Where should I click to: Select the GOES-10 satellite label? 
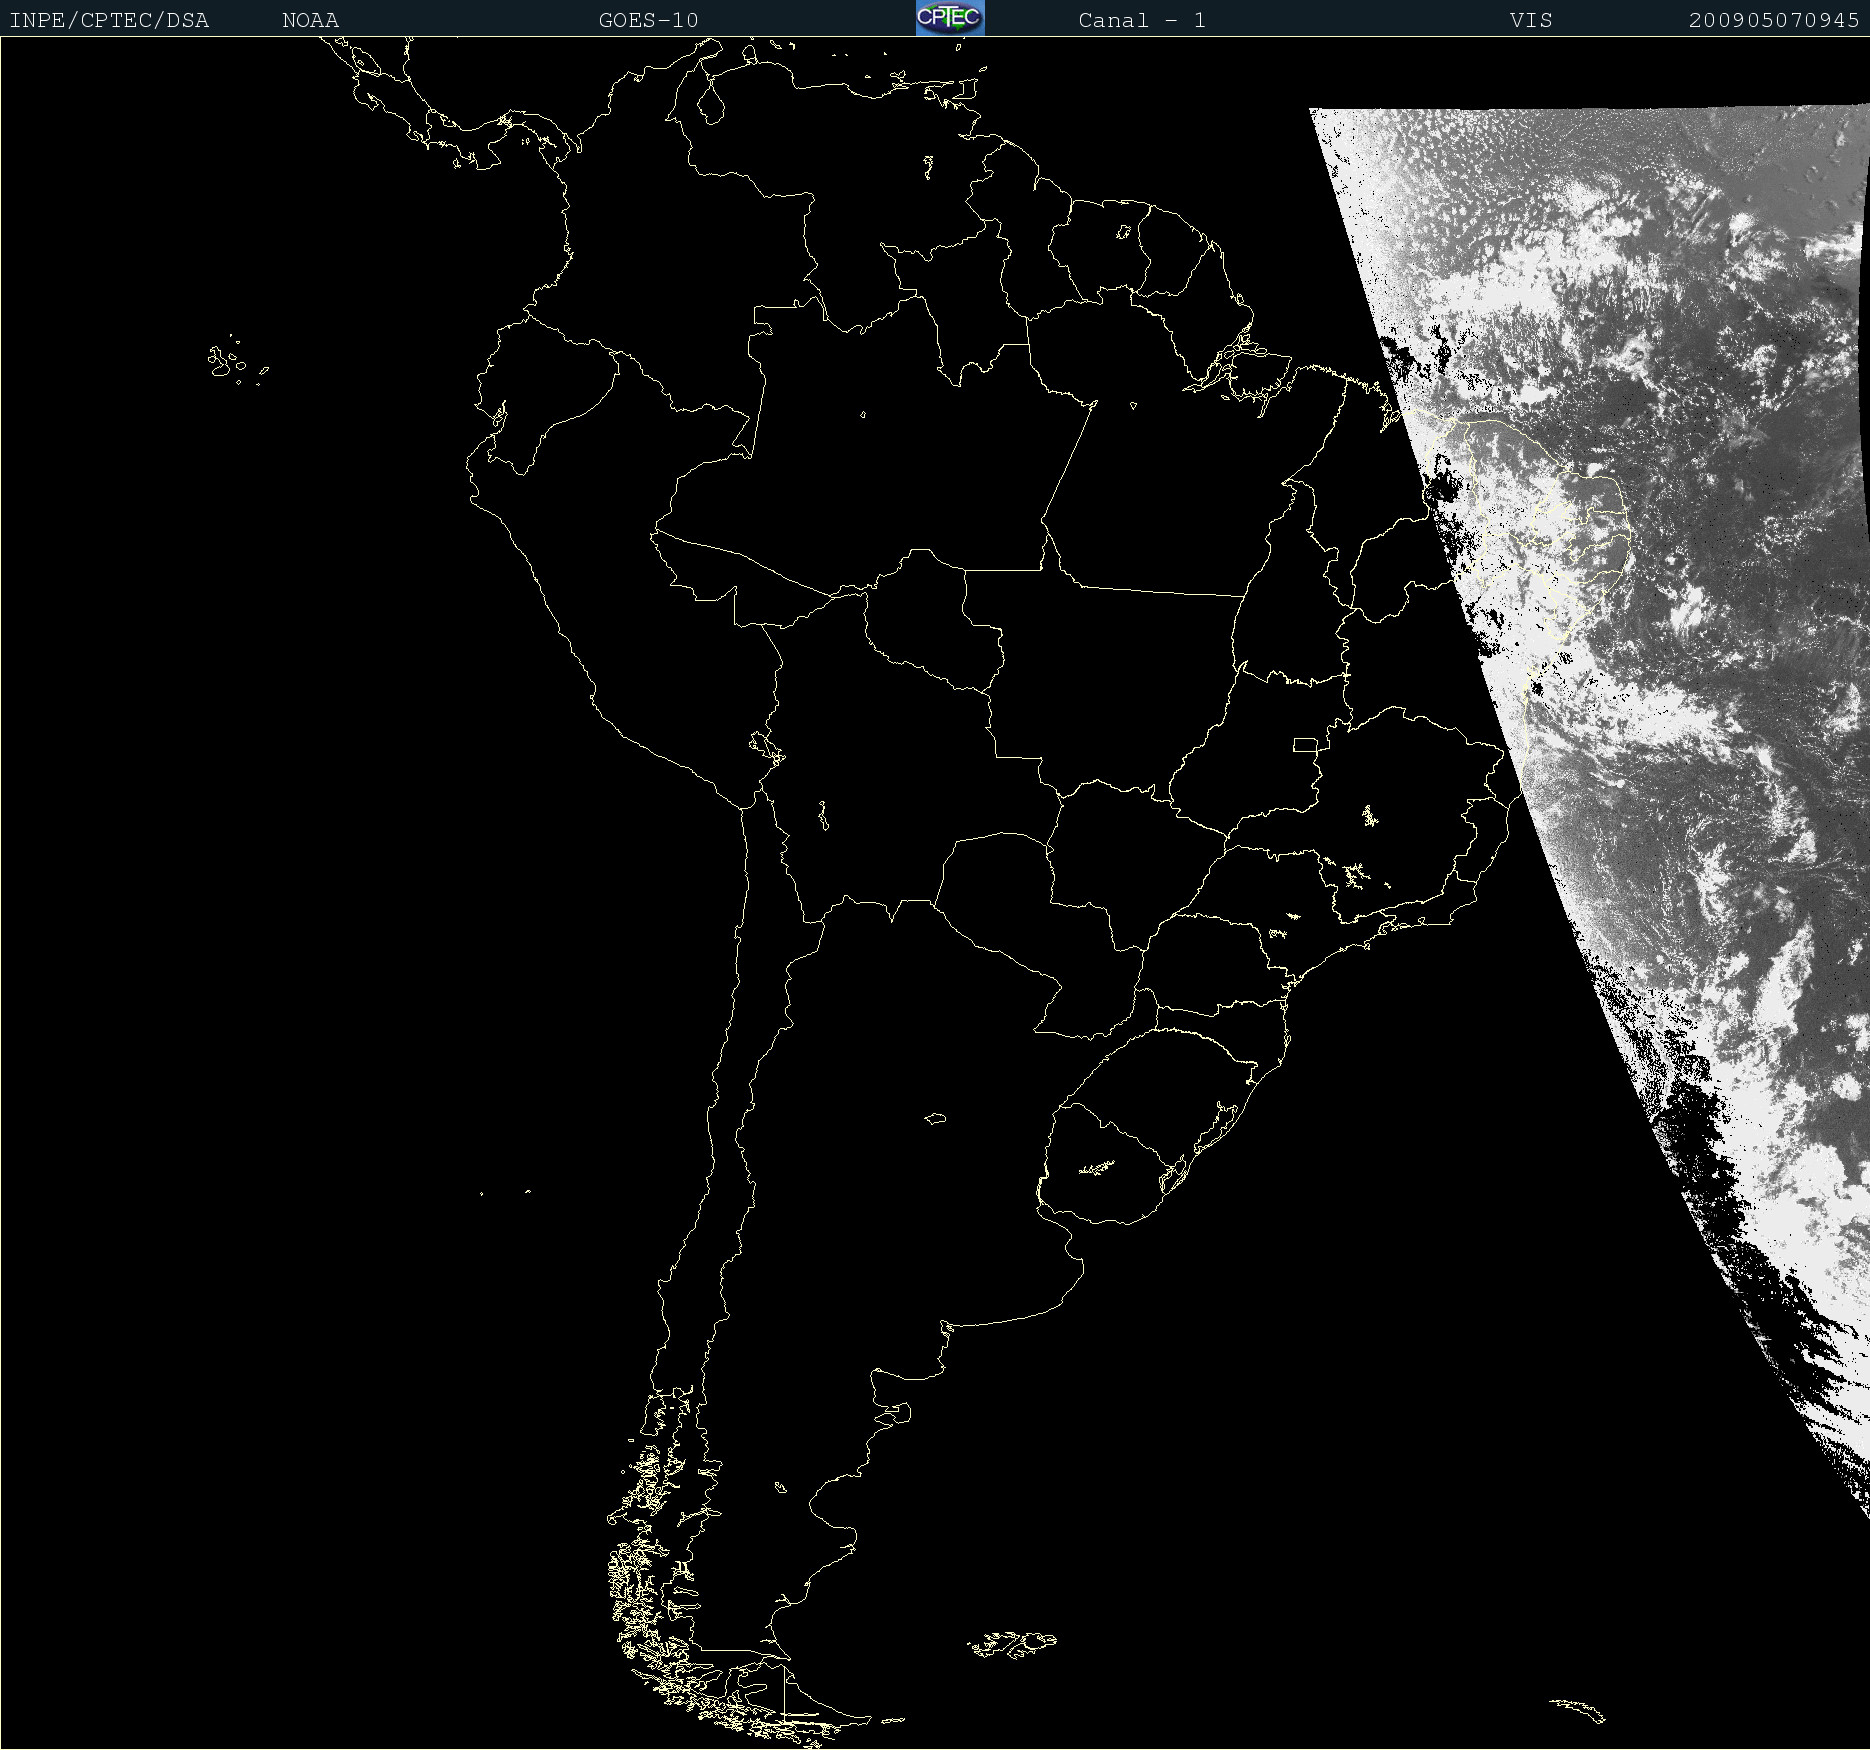648,21
